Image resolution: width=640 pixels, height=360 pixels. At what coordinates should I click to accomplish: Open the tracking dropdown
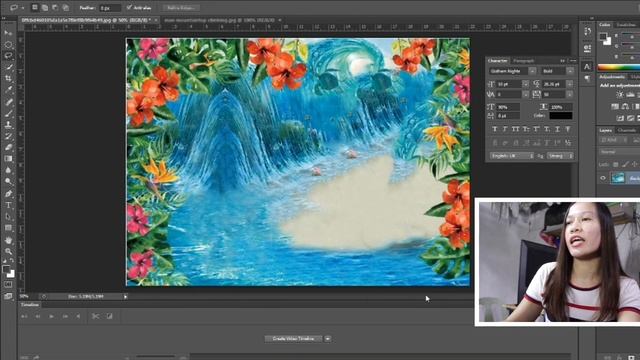click(x=570, y=94)
